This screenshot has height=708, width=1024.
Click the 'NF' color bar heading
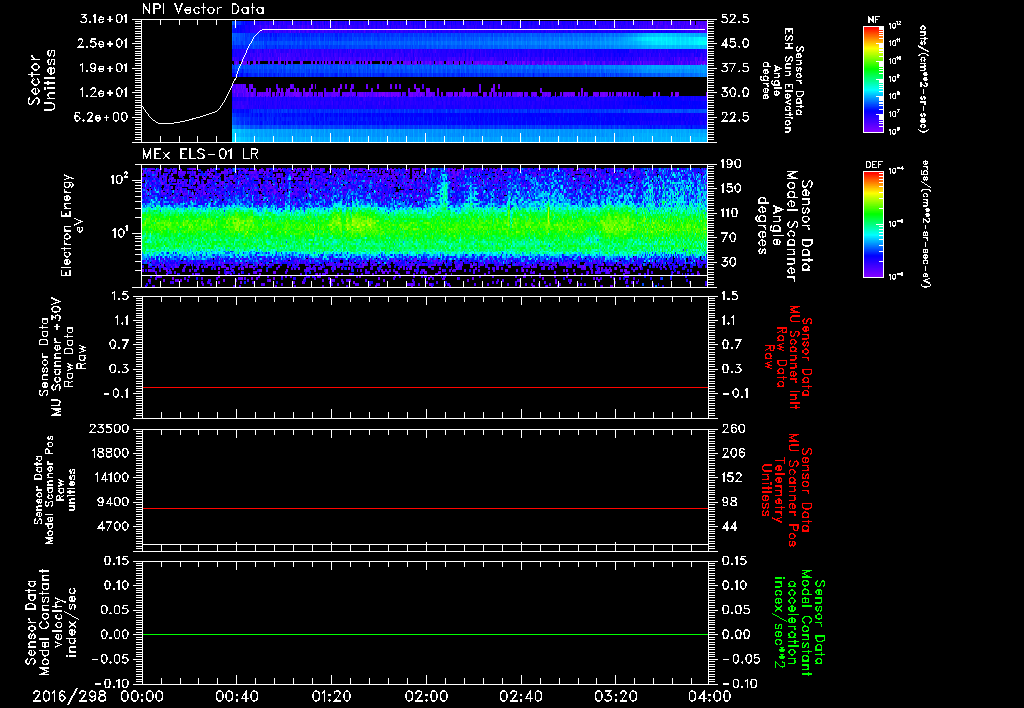click(873, 20)
